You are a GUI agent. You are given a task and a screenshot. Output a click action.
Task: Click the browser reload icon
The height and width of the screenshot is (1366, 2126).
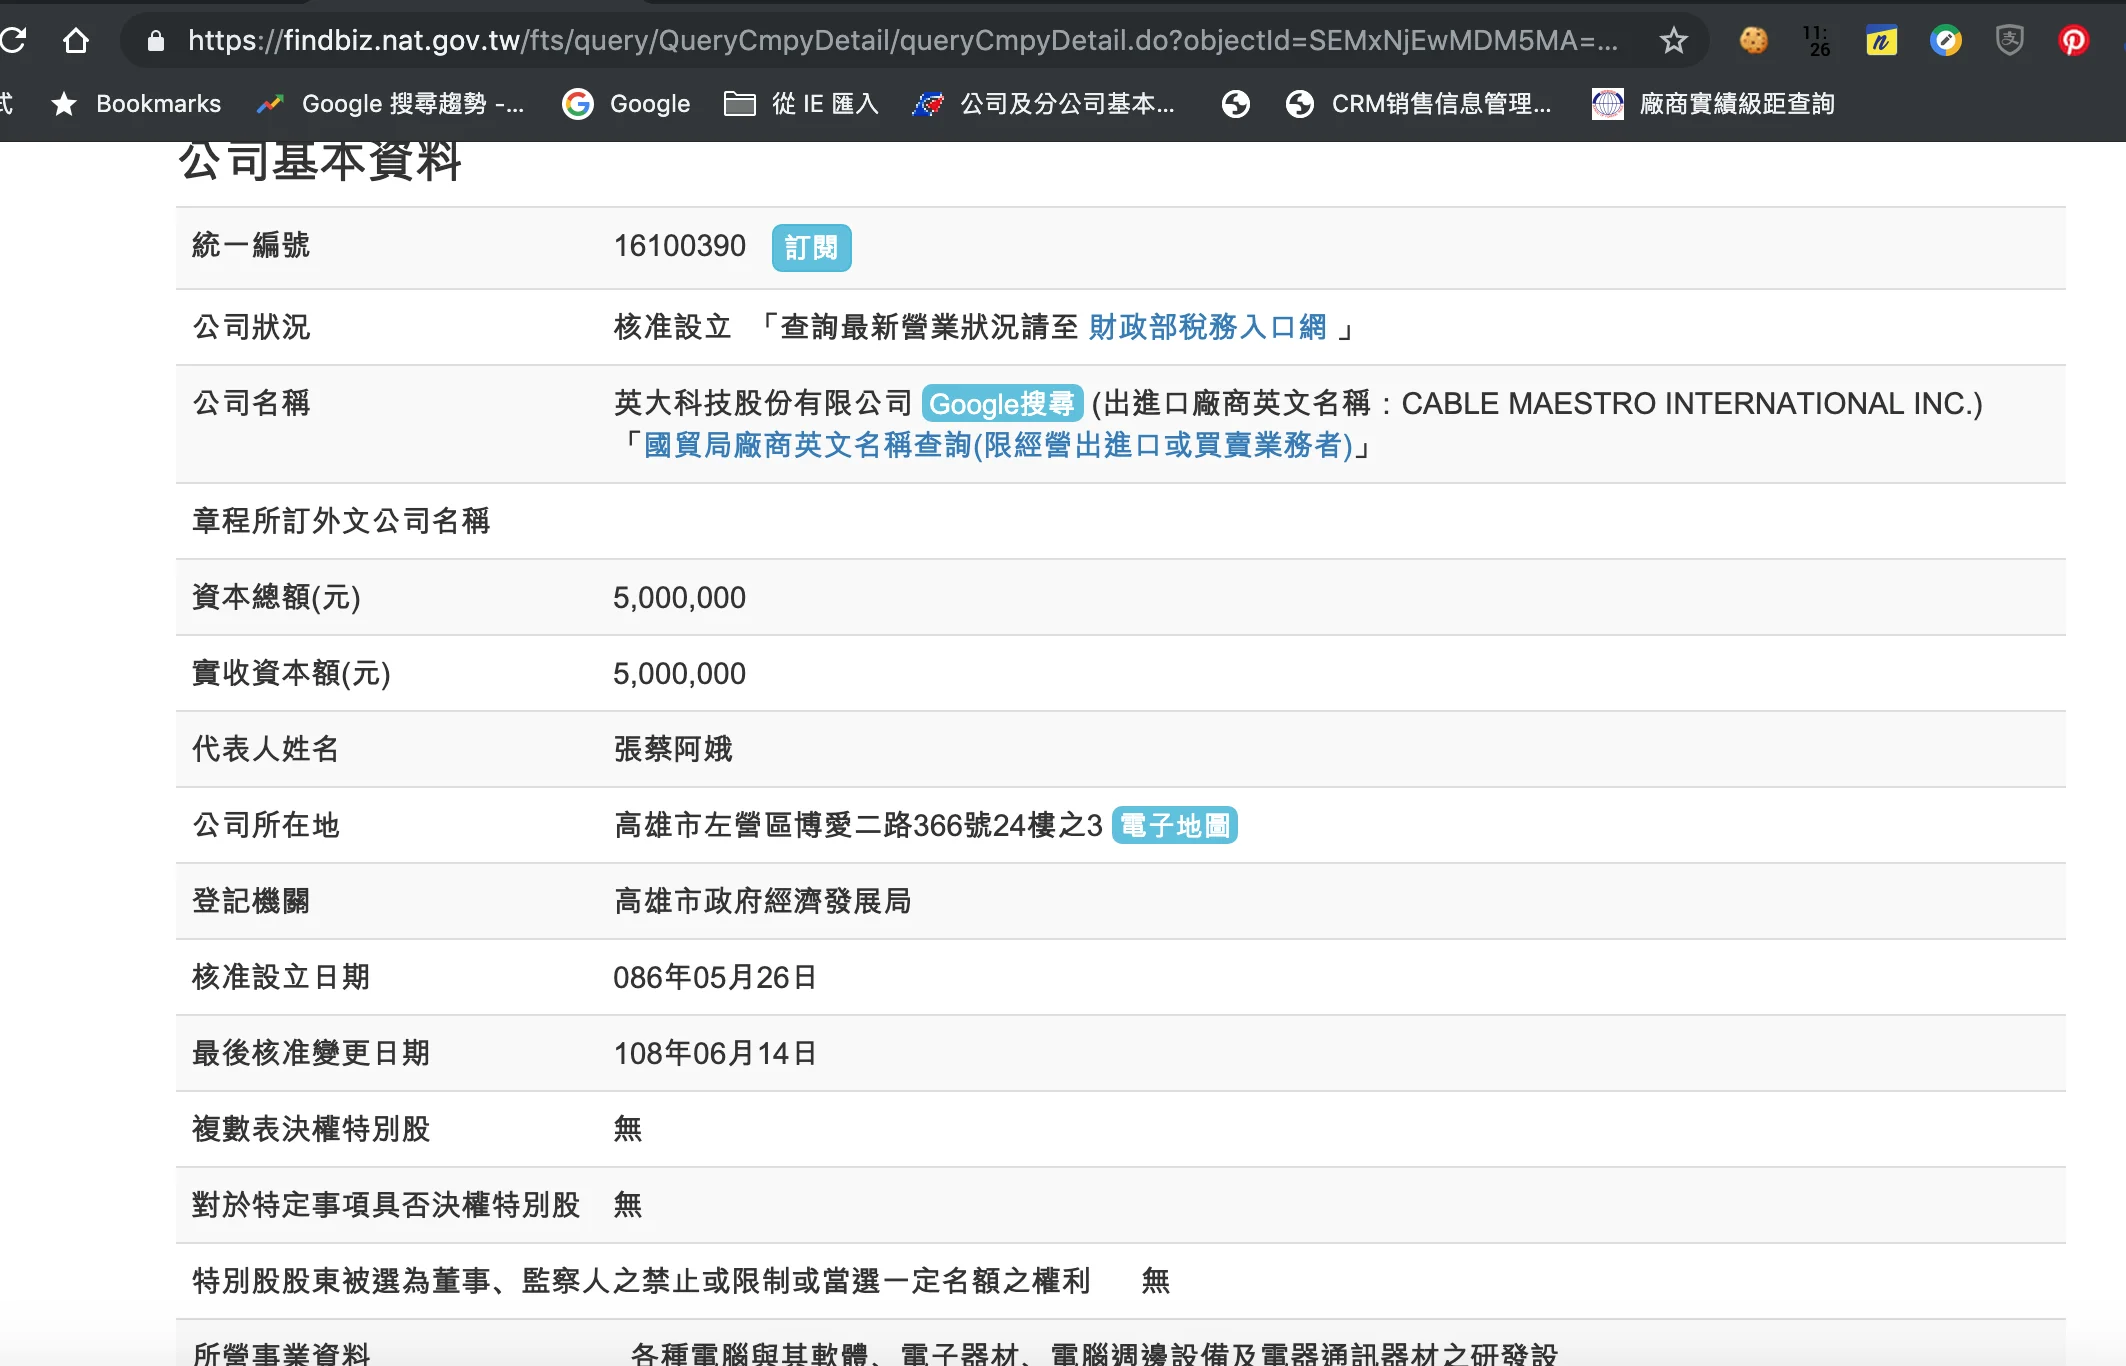(14, 41)
